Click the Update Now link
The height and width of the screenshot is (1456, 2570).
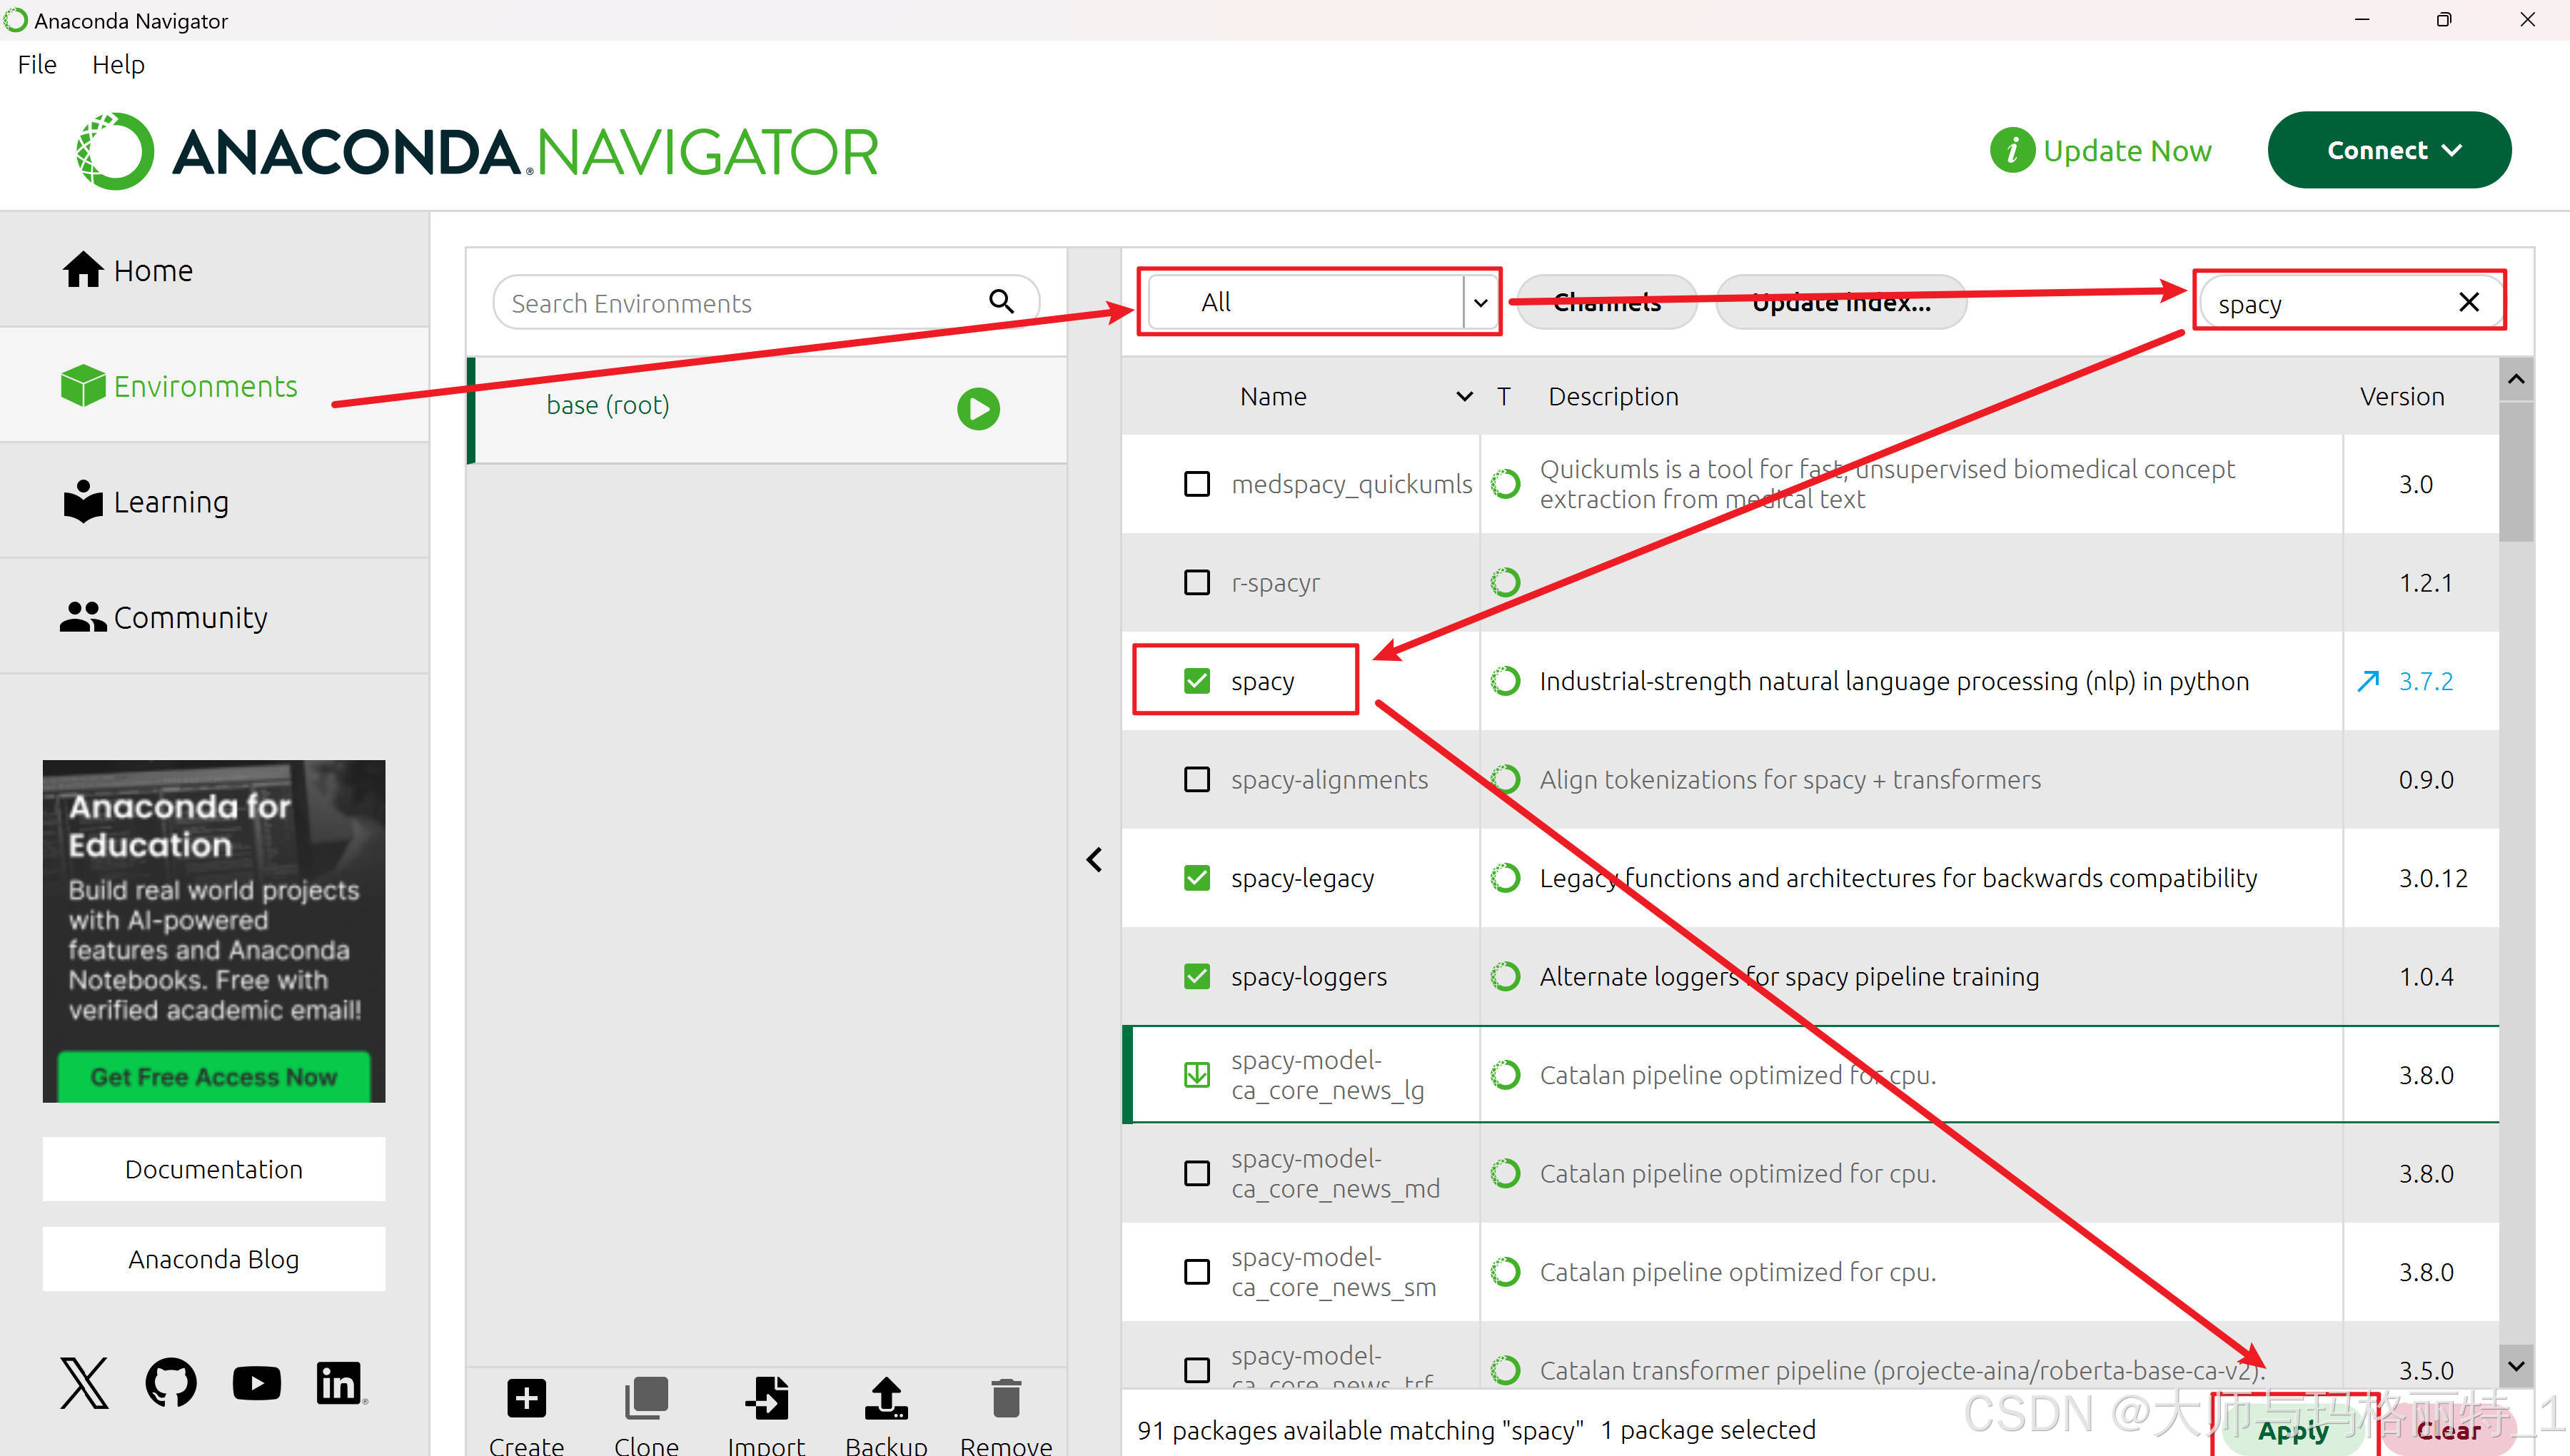(2126, 151)
